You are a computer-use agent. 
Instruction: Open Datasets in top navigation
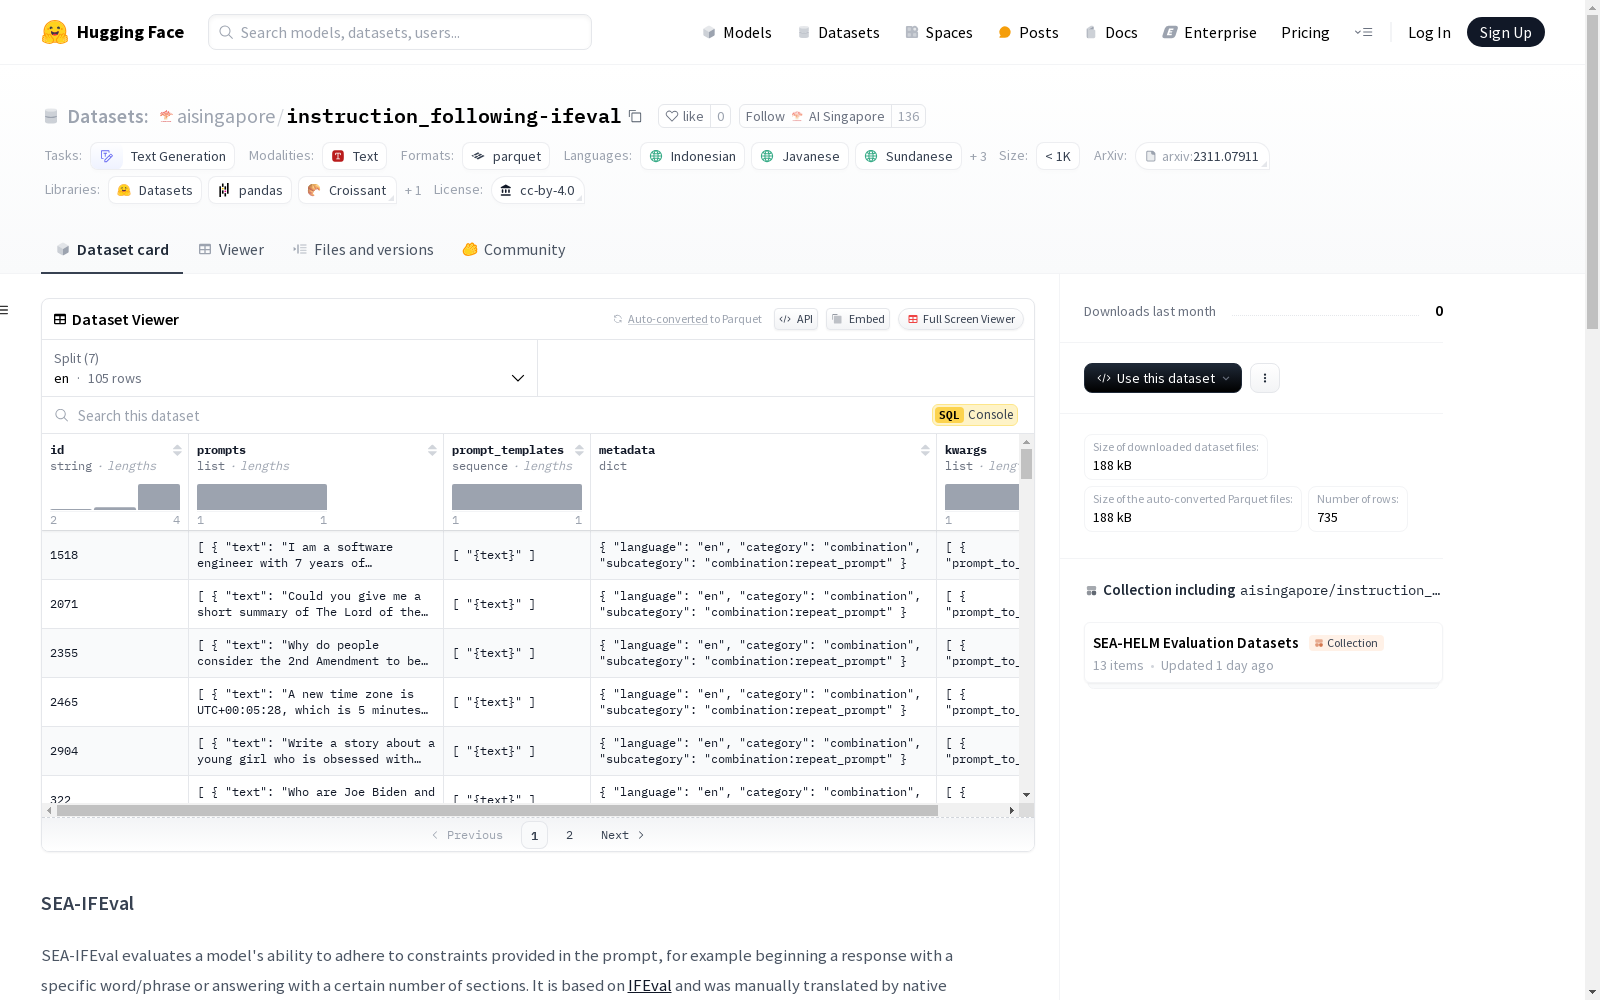(838, 32)
